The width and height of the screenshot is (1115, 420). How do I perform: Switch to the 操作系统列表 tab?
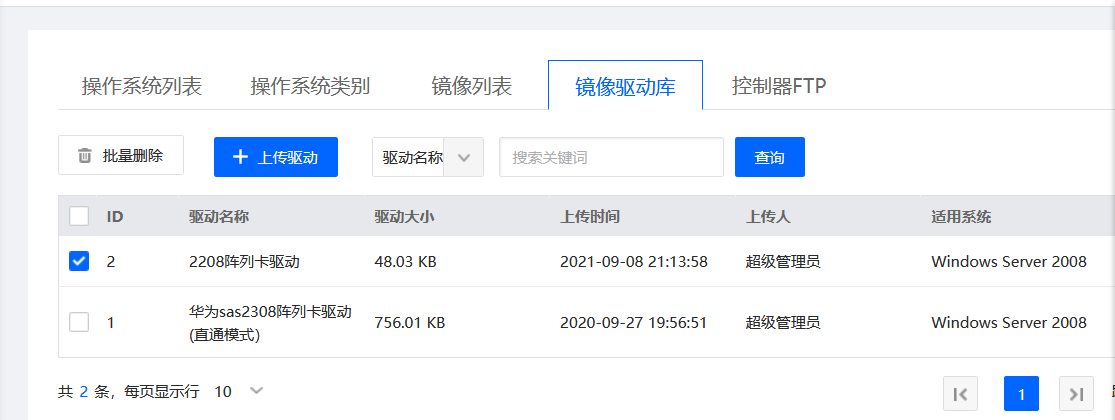[142, 86]
